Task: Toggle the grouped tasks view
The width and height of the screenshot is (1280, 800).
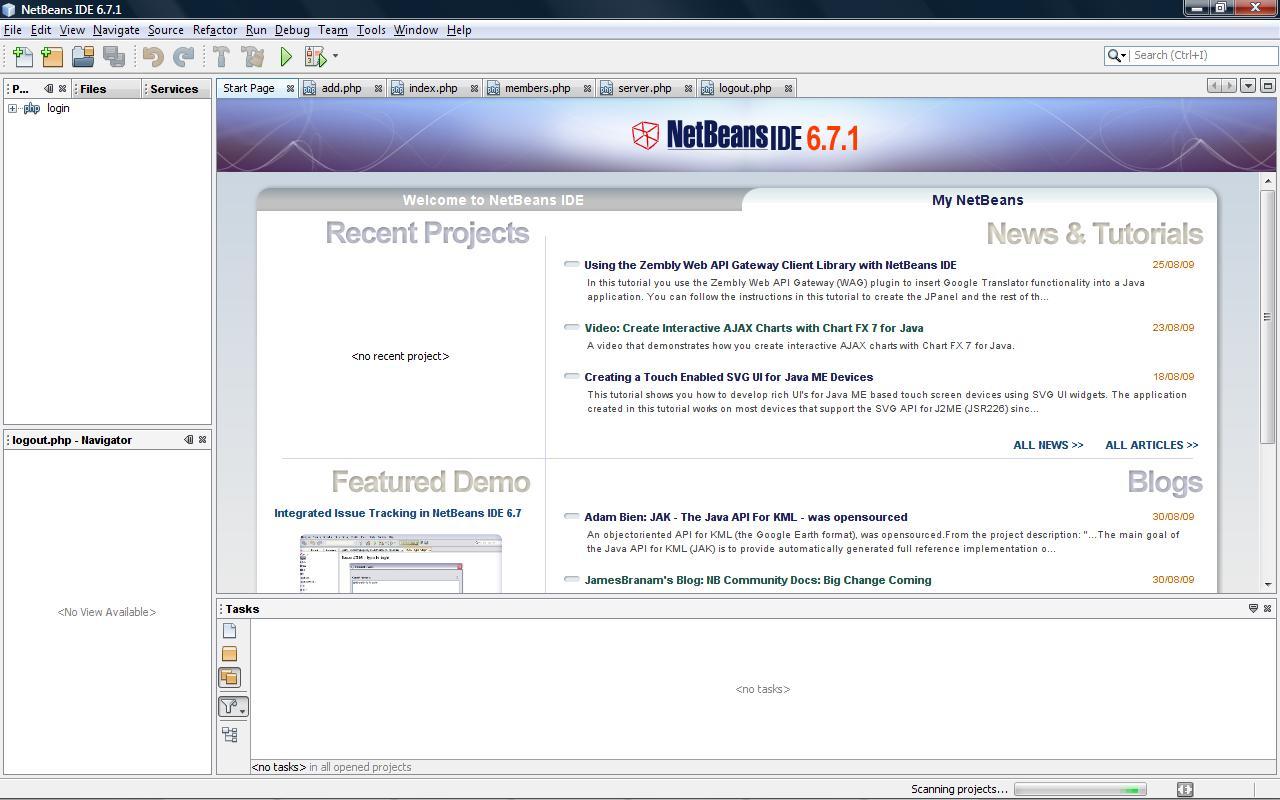Action: pyautogui.click(x=230, y=734)
